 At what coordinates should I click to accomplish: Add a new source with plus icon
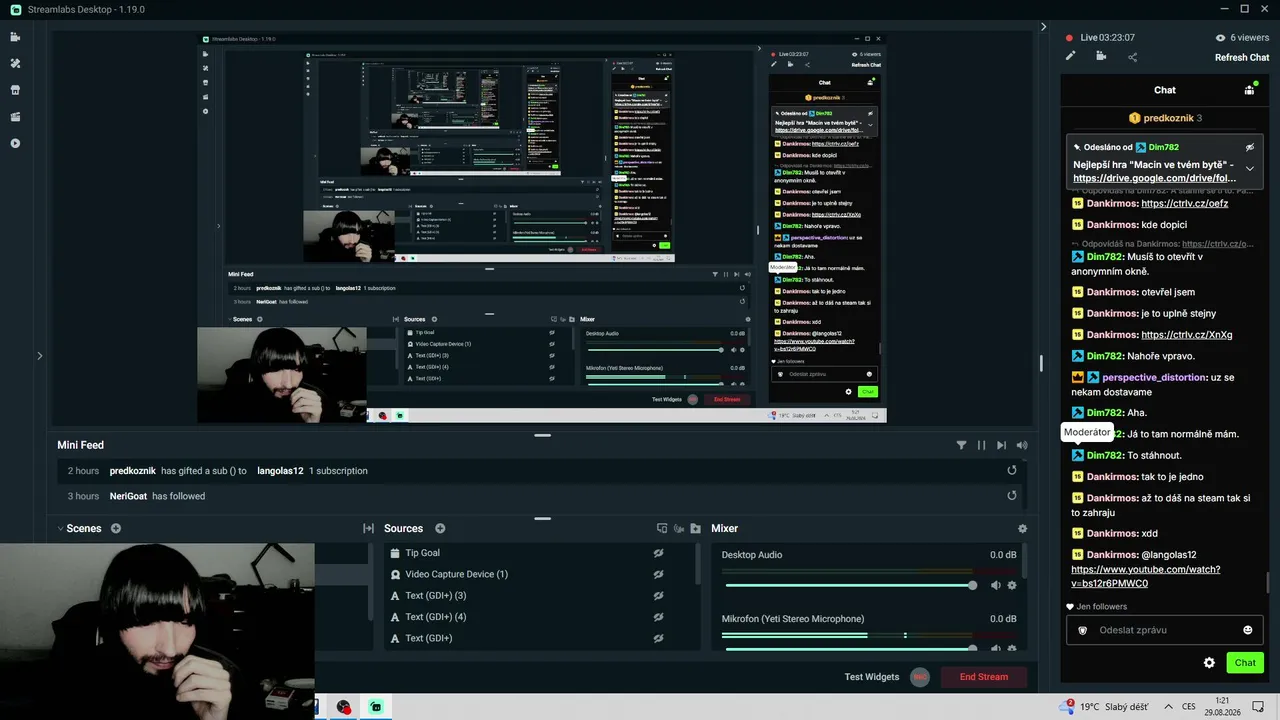click(440, 528)
